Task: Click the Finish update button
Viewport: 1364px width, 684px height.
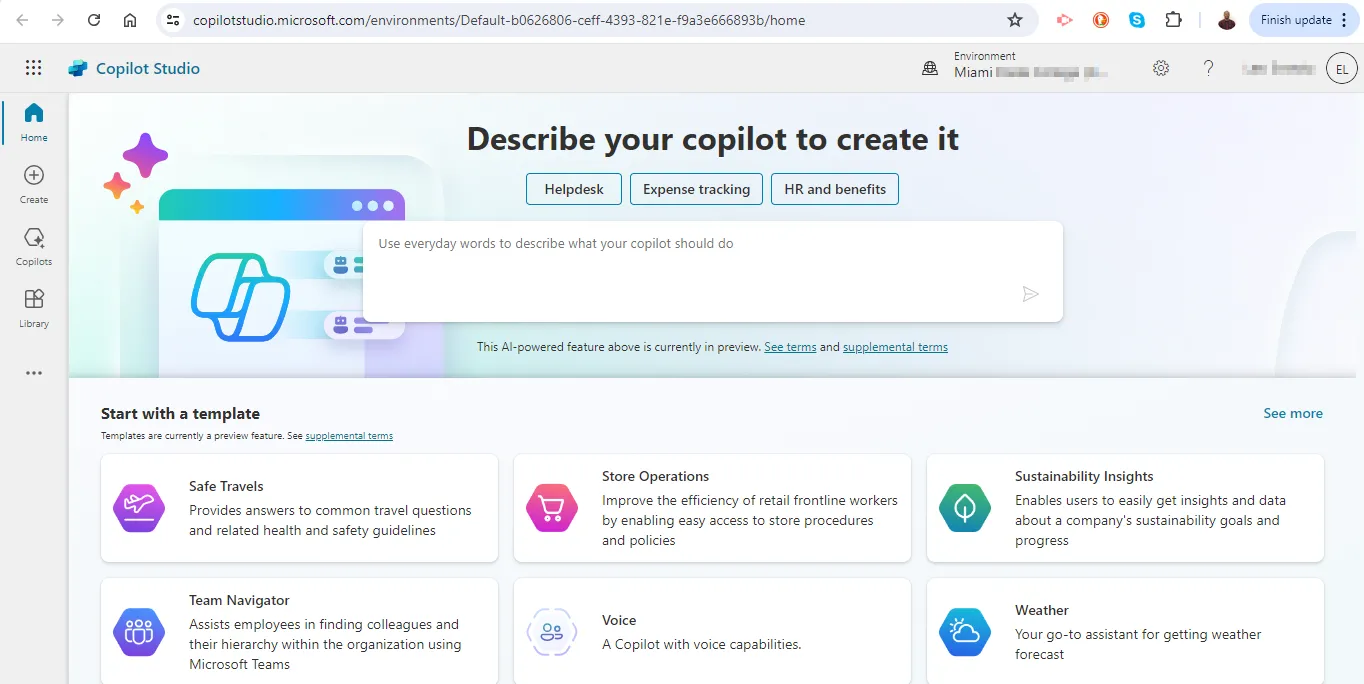Action: tap(1304, 20)
